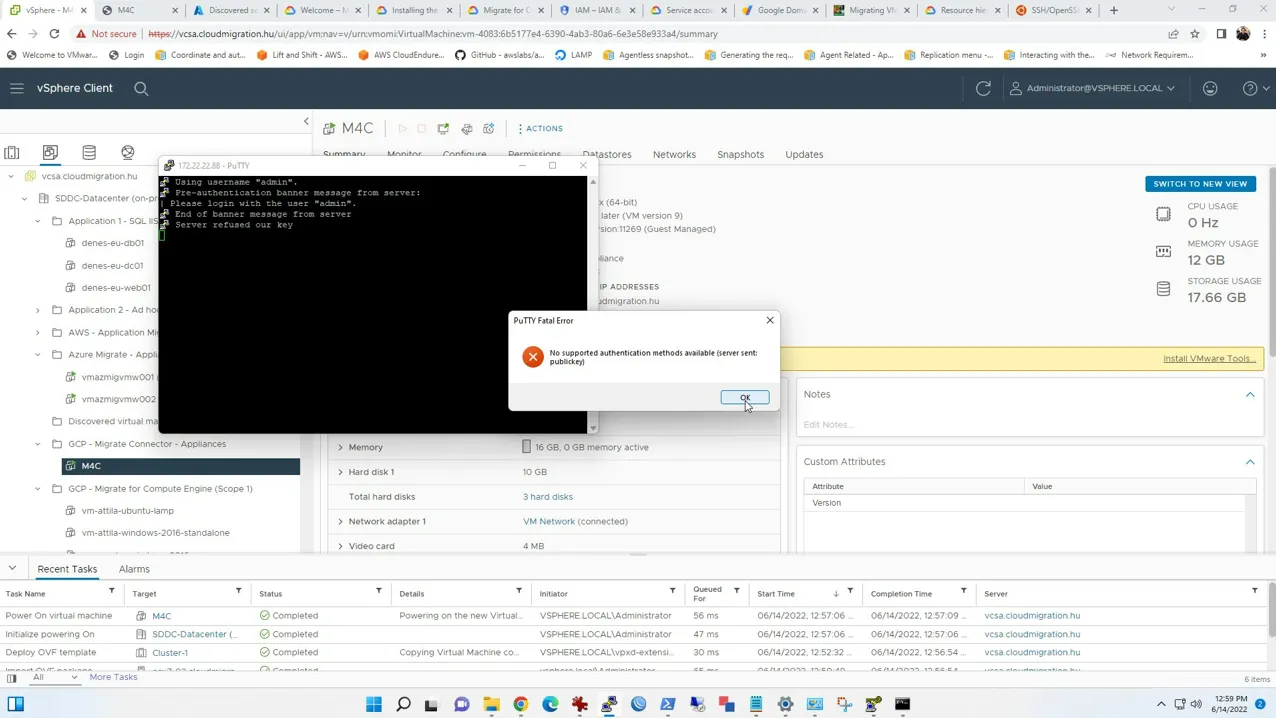Open the feedback smiley icon

coord(1210,88)
